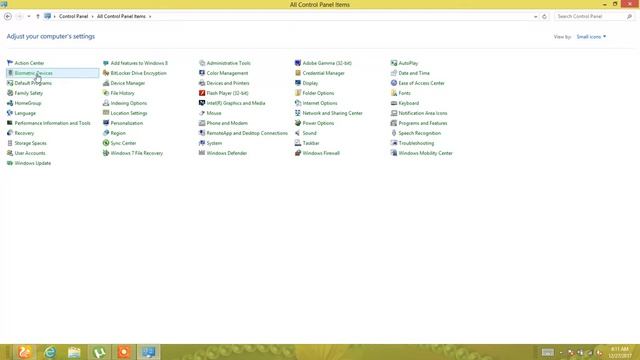640x360 pixels.
Task: Click the BitLocker Drive Encryption icon
Action: (106, 73)
